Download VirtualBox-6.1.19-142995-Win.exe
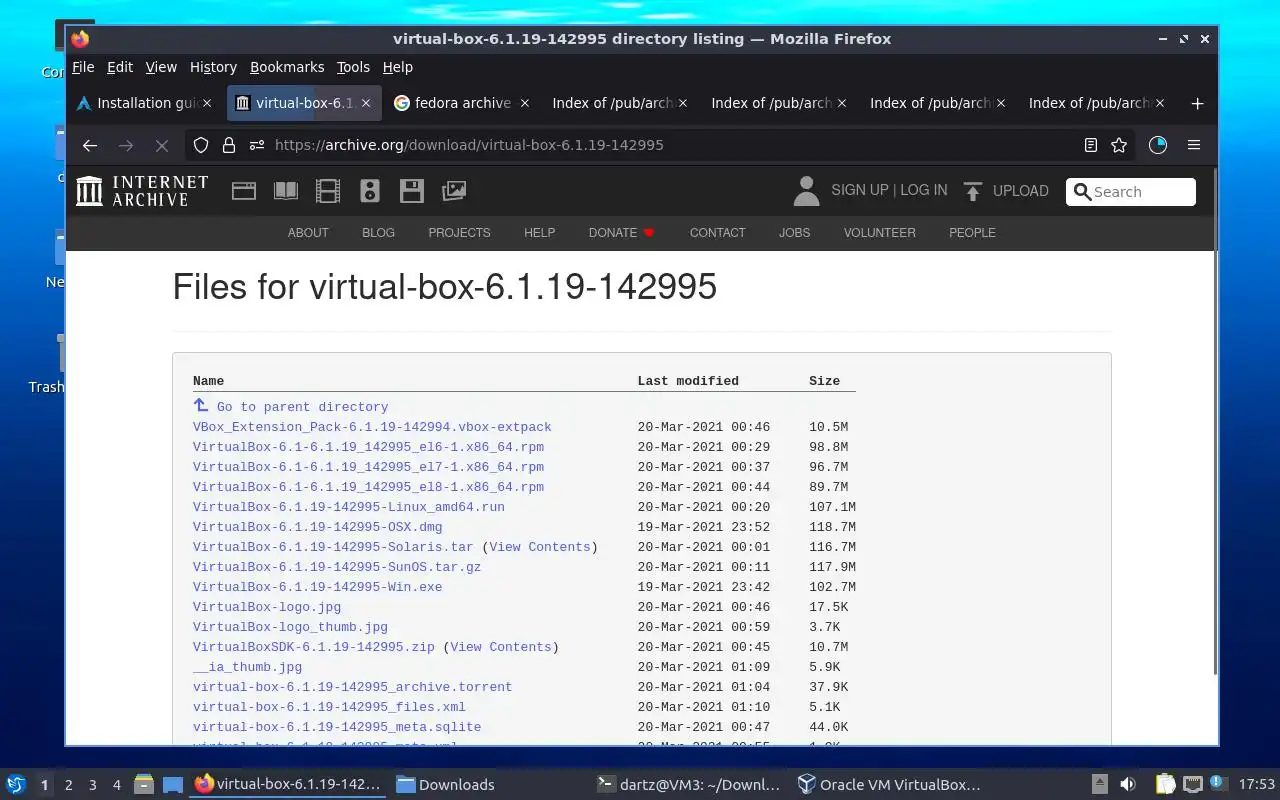This screenshot has height=800, width=1280. (317, 587)
